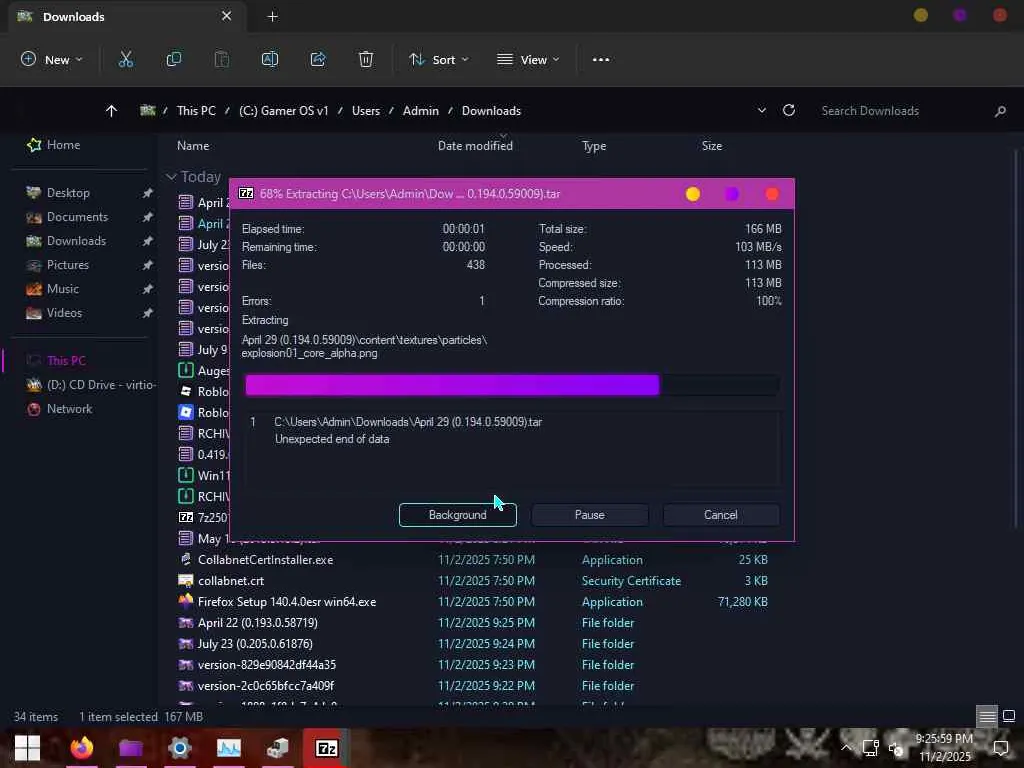Refresh the Downloads folder view

[789, 110]
